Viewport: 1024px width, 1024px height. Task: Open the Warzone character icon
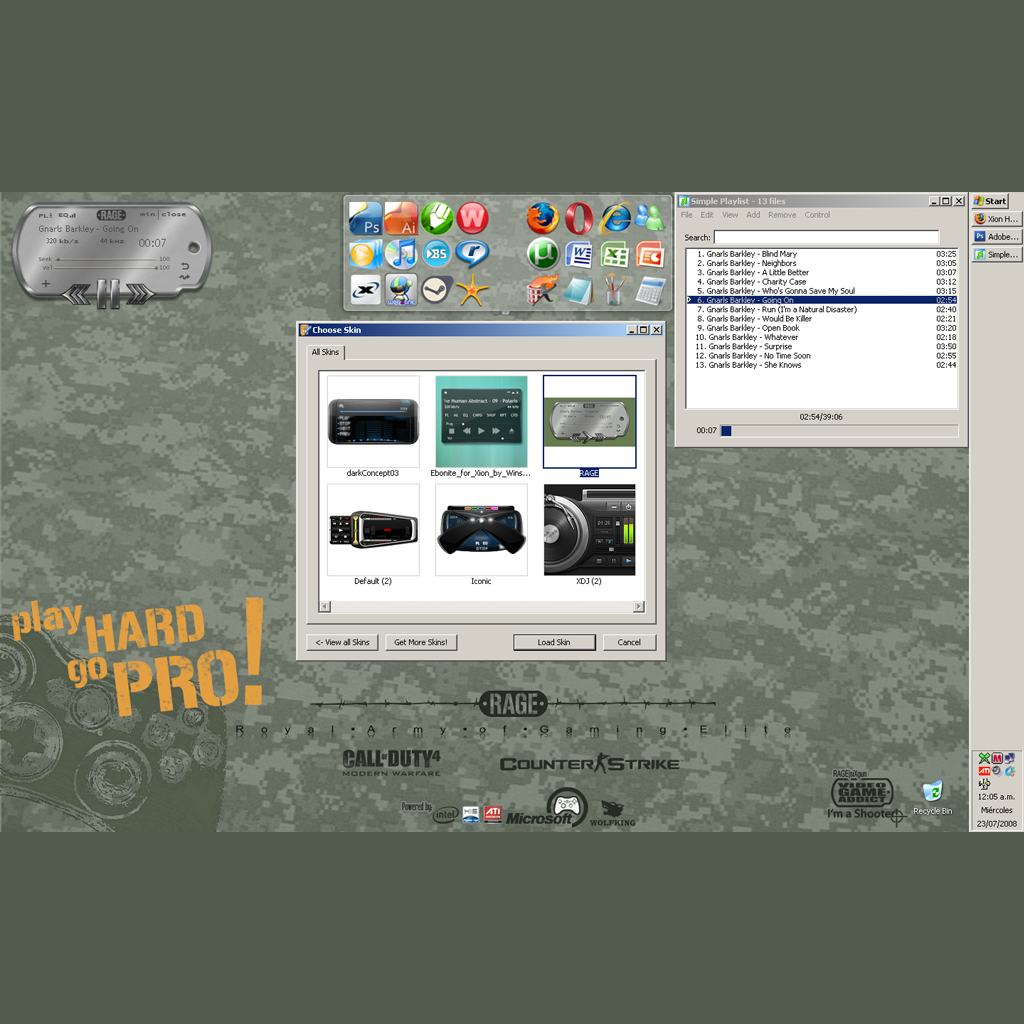coord(401,290)
